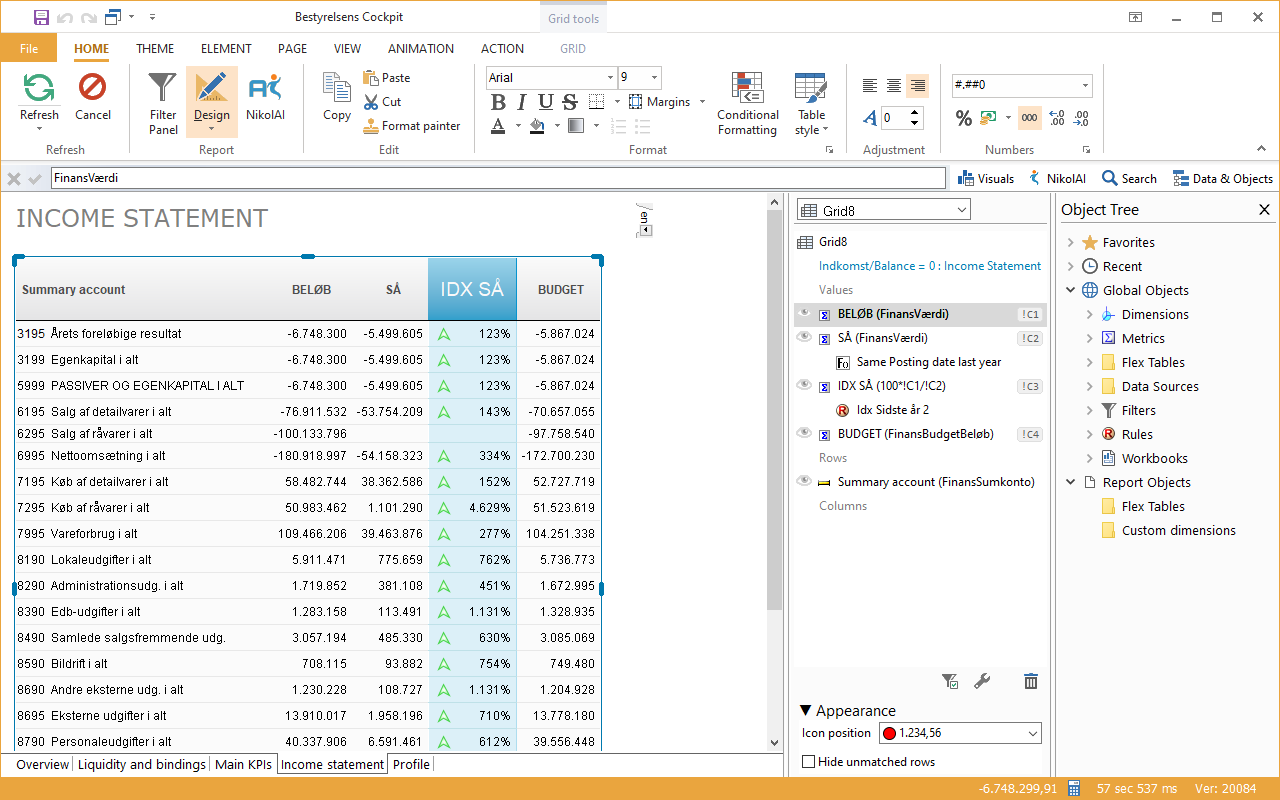Toggle visibility of IDX SÅ value
Screen dimensions: 1280x800
click(803, 385)
